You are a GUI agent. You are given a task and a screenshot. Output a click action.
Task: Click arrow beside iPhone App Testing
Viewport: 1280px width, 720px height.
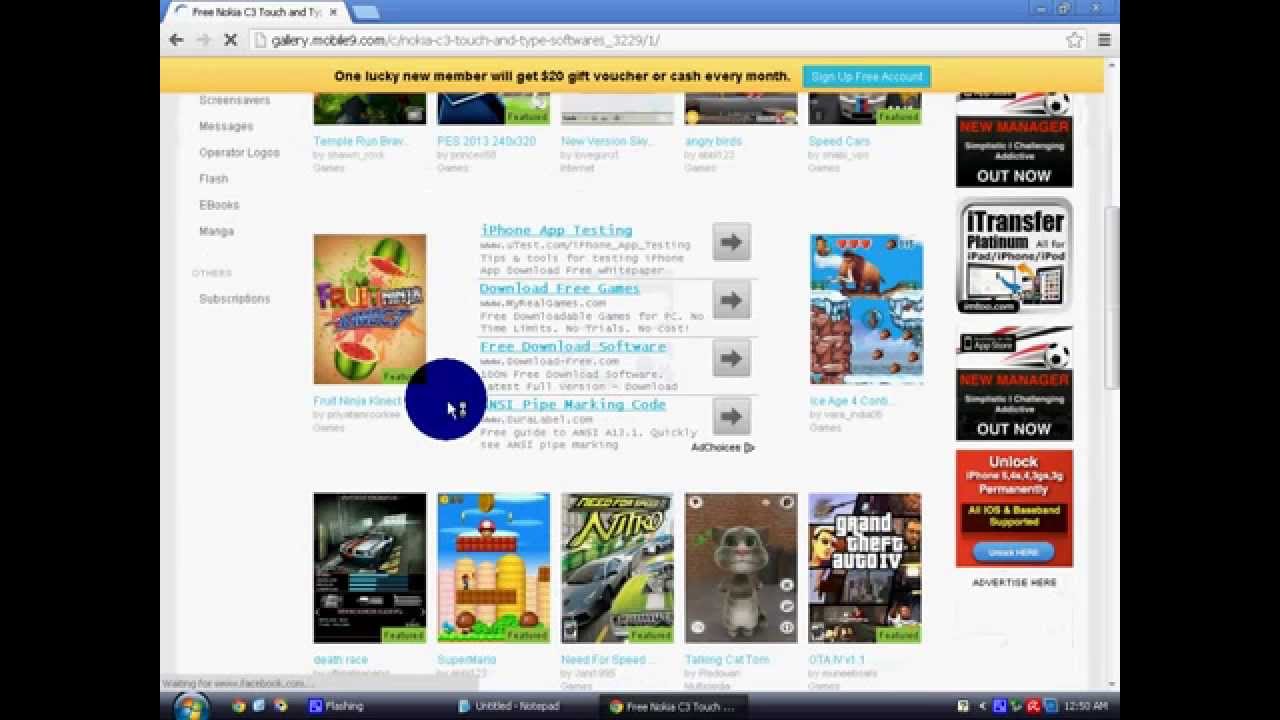pyautogui.click(x=732, y=242)
